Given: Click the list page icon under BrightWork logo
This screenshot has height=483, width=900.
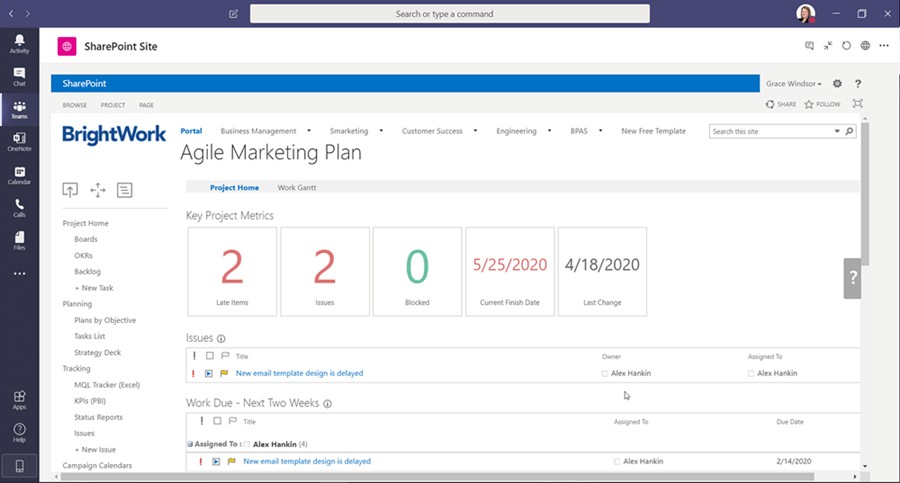Looking at the screenshot, I should (x=125, y=190).
